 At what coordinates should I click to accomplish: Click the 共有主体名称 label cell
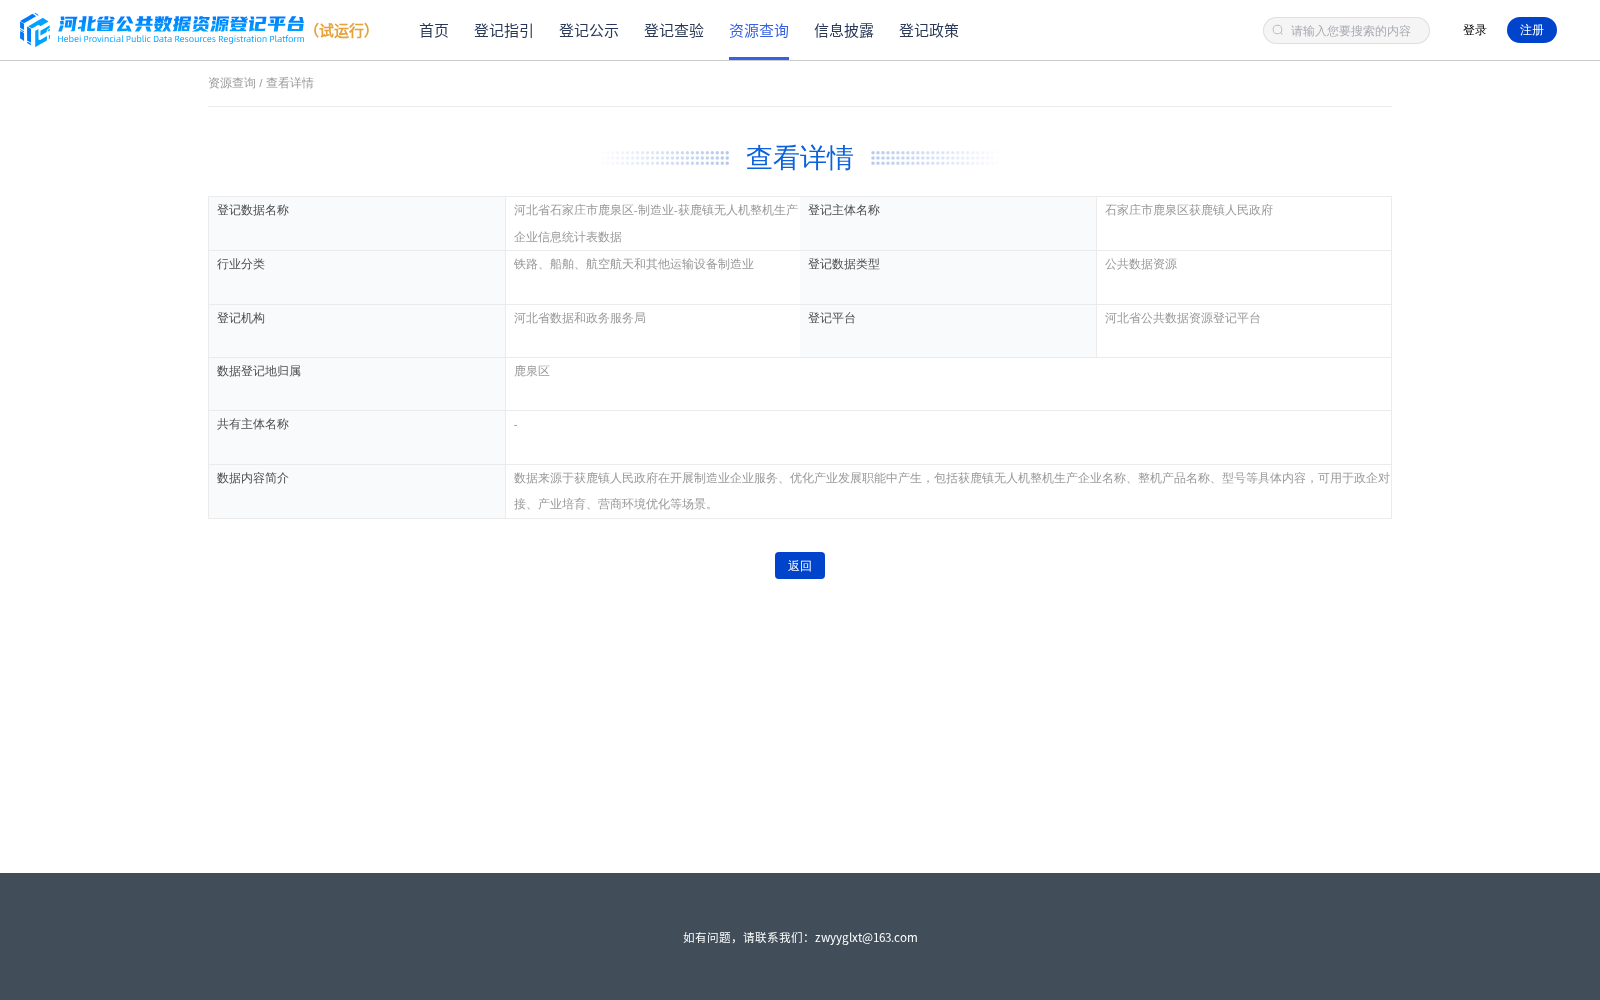coord(357,437)
